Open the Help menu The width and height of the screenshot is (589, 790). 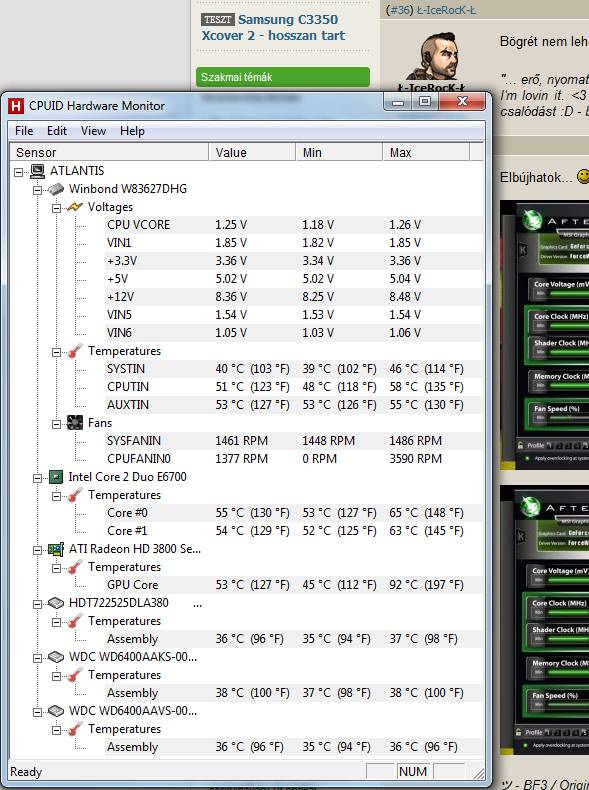tap(132, 131)
